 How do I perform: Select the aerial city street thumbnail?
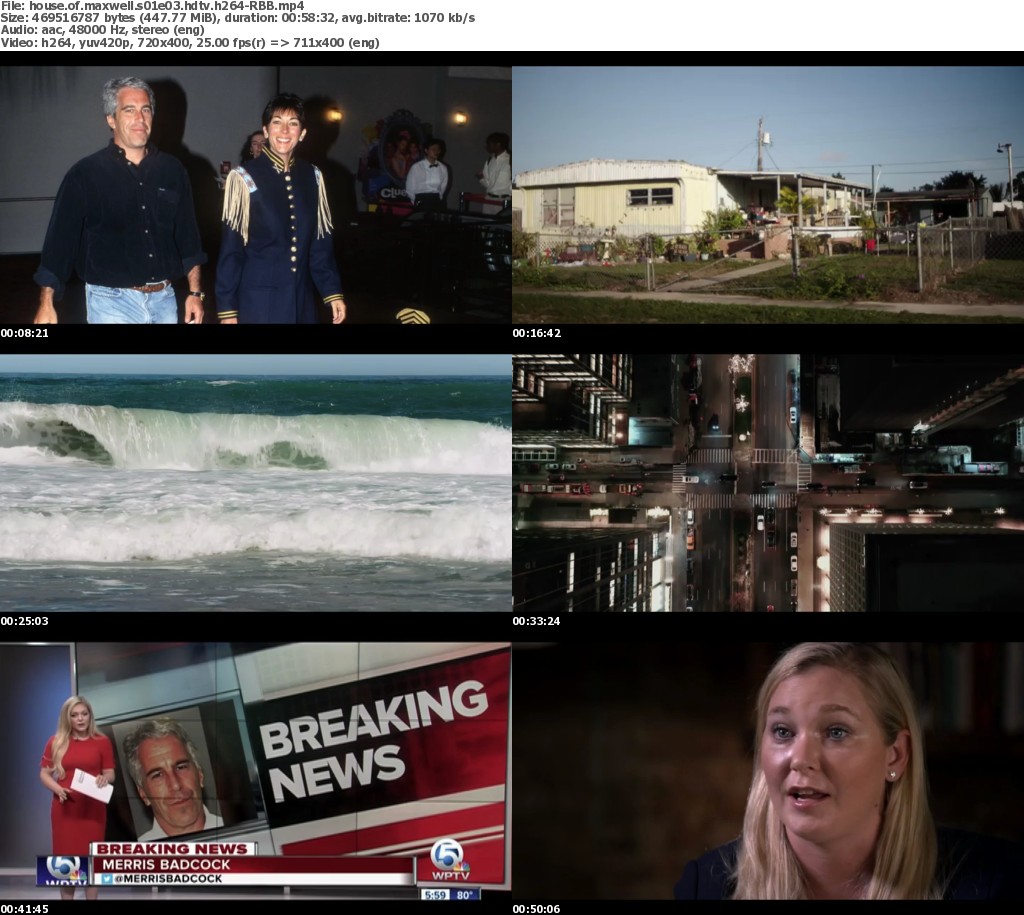pos(768,482)
